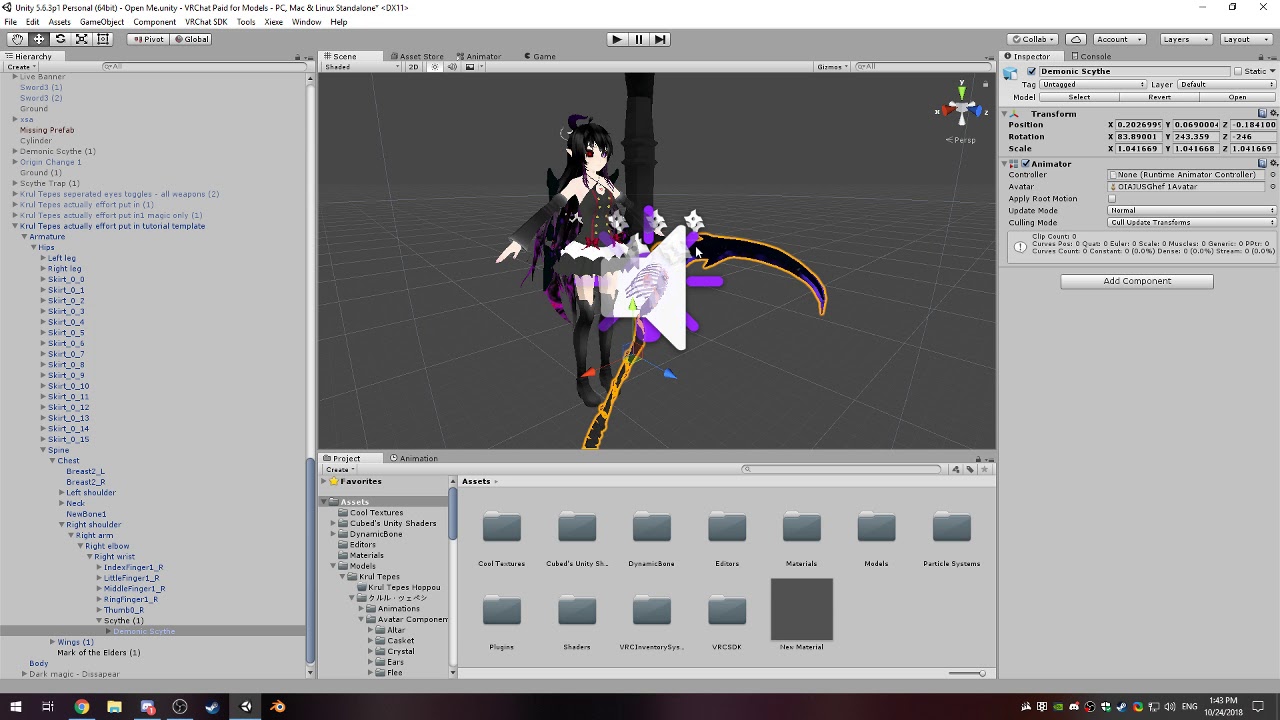
Task: Switch to the Asset Store tab
Action: (417, 57)
